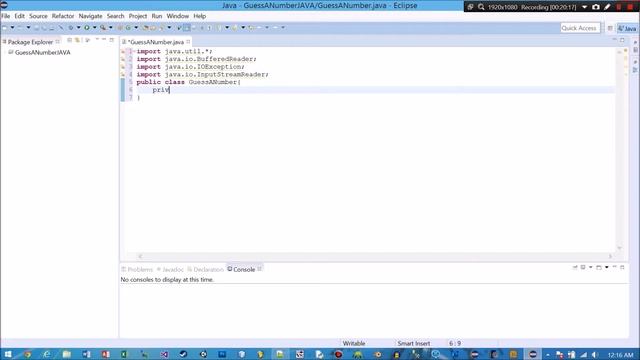
Task: Click the Open Perspective icon
Action: tap(610, 28)
